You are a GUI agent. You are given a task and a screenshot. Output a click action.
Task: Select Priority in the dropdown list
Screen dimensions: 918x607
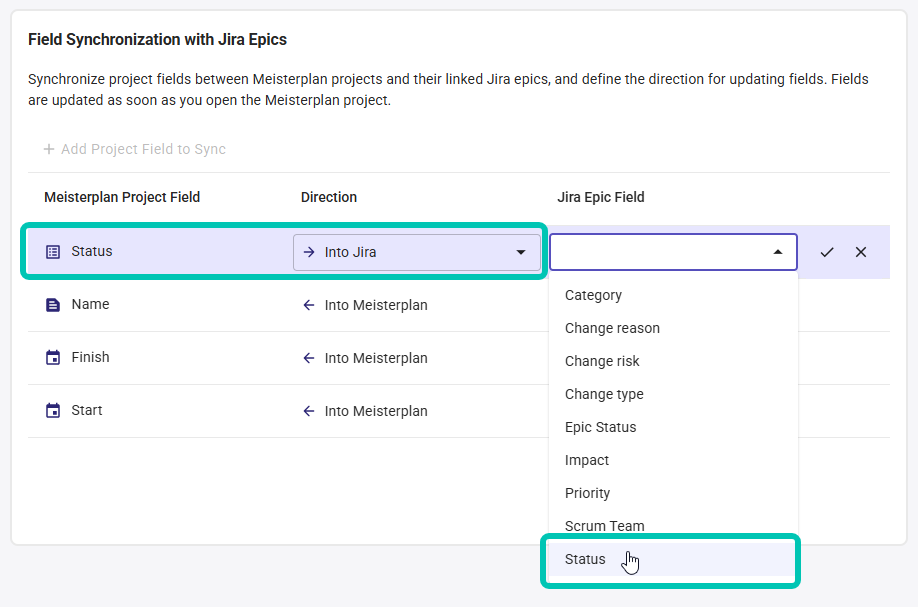[673, 493]
